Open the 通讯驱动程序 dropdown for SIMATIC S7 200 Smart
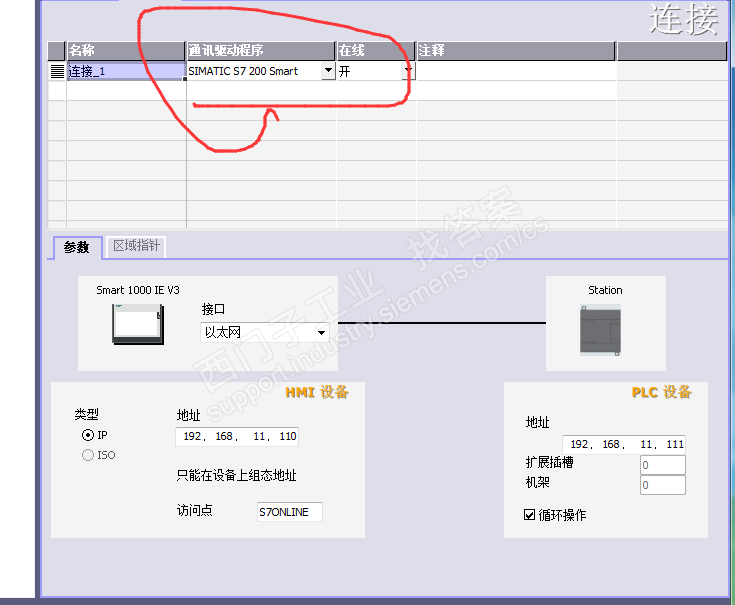735x605 pixels. [x=328, y=71]
